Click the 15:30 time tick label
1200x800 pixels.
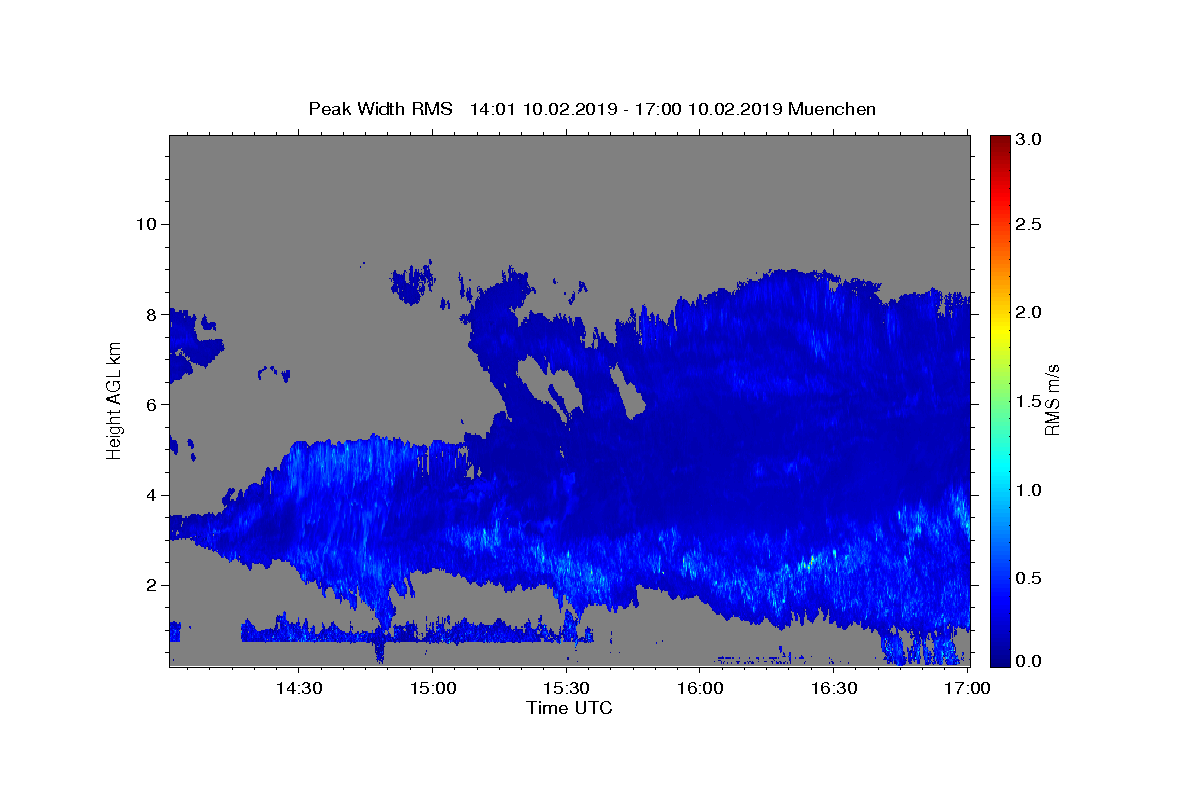click(x=566, y=688)
